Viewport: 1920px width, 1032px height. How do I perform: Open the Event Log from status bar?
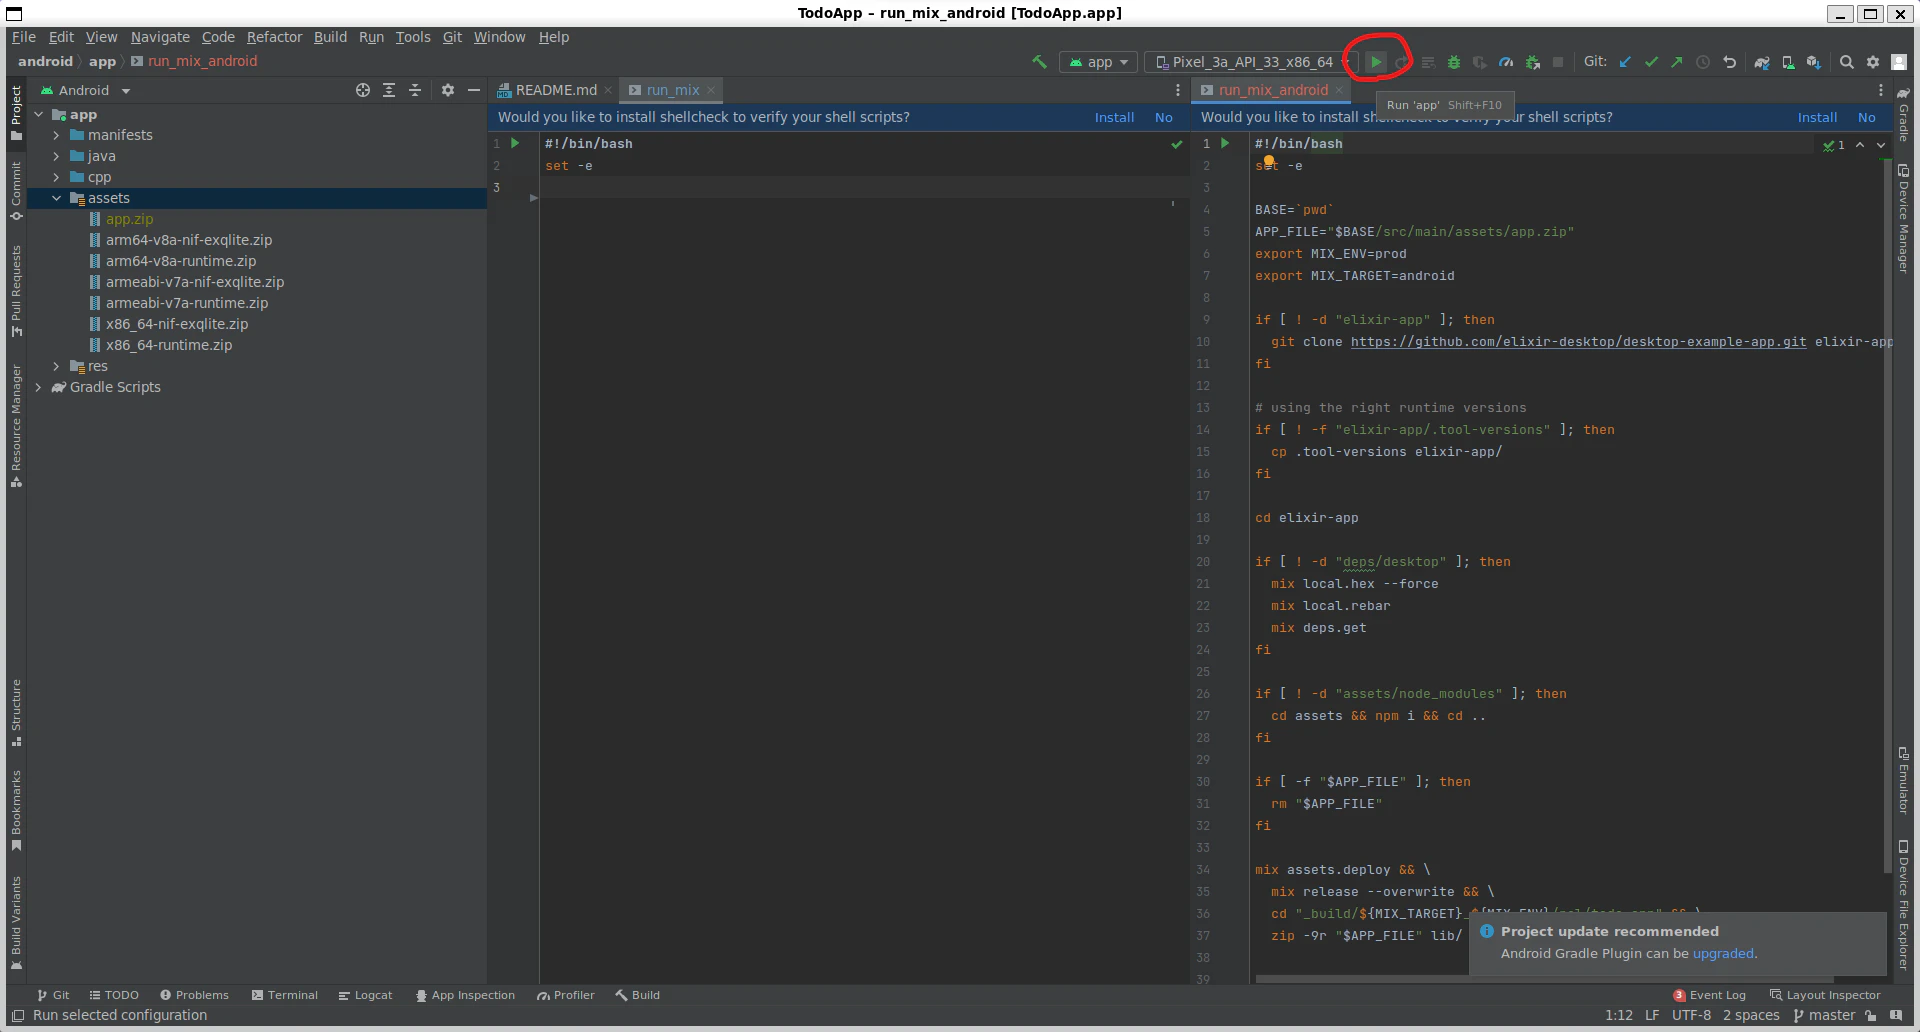click(x=1709, y=995)
